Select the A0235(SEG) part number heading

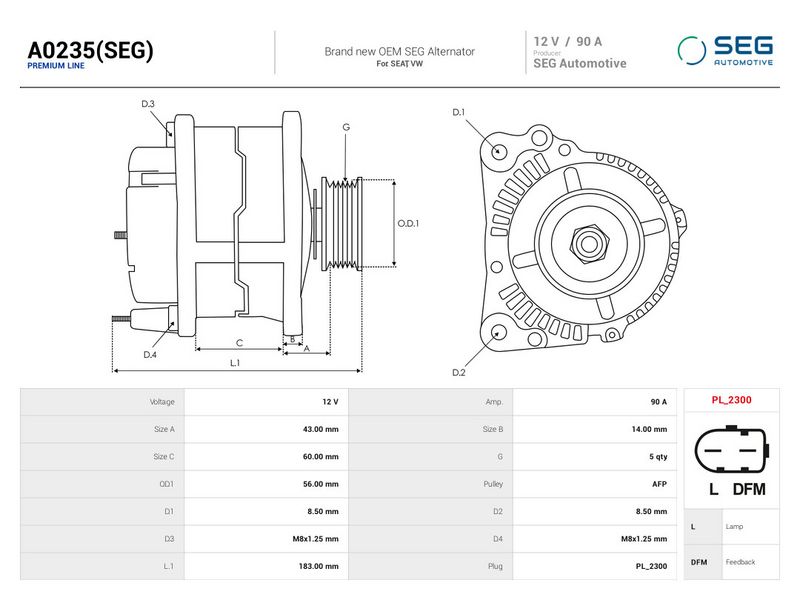tap(90, 50)
